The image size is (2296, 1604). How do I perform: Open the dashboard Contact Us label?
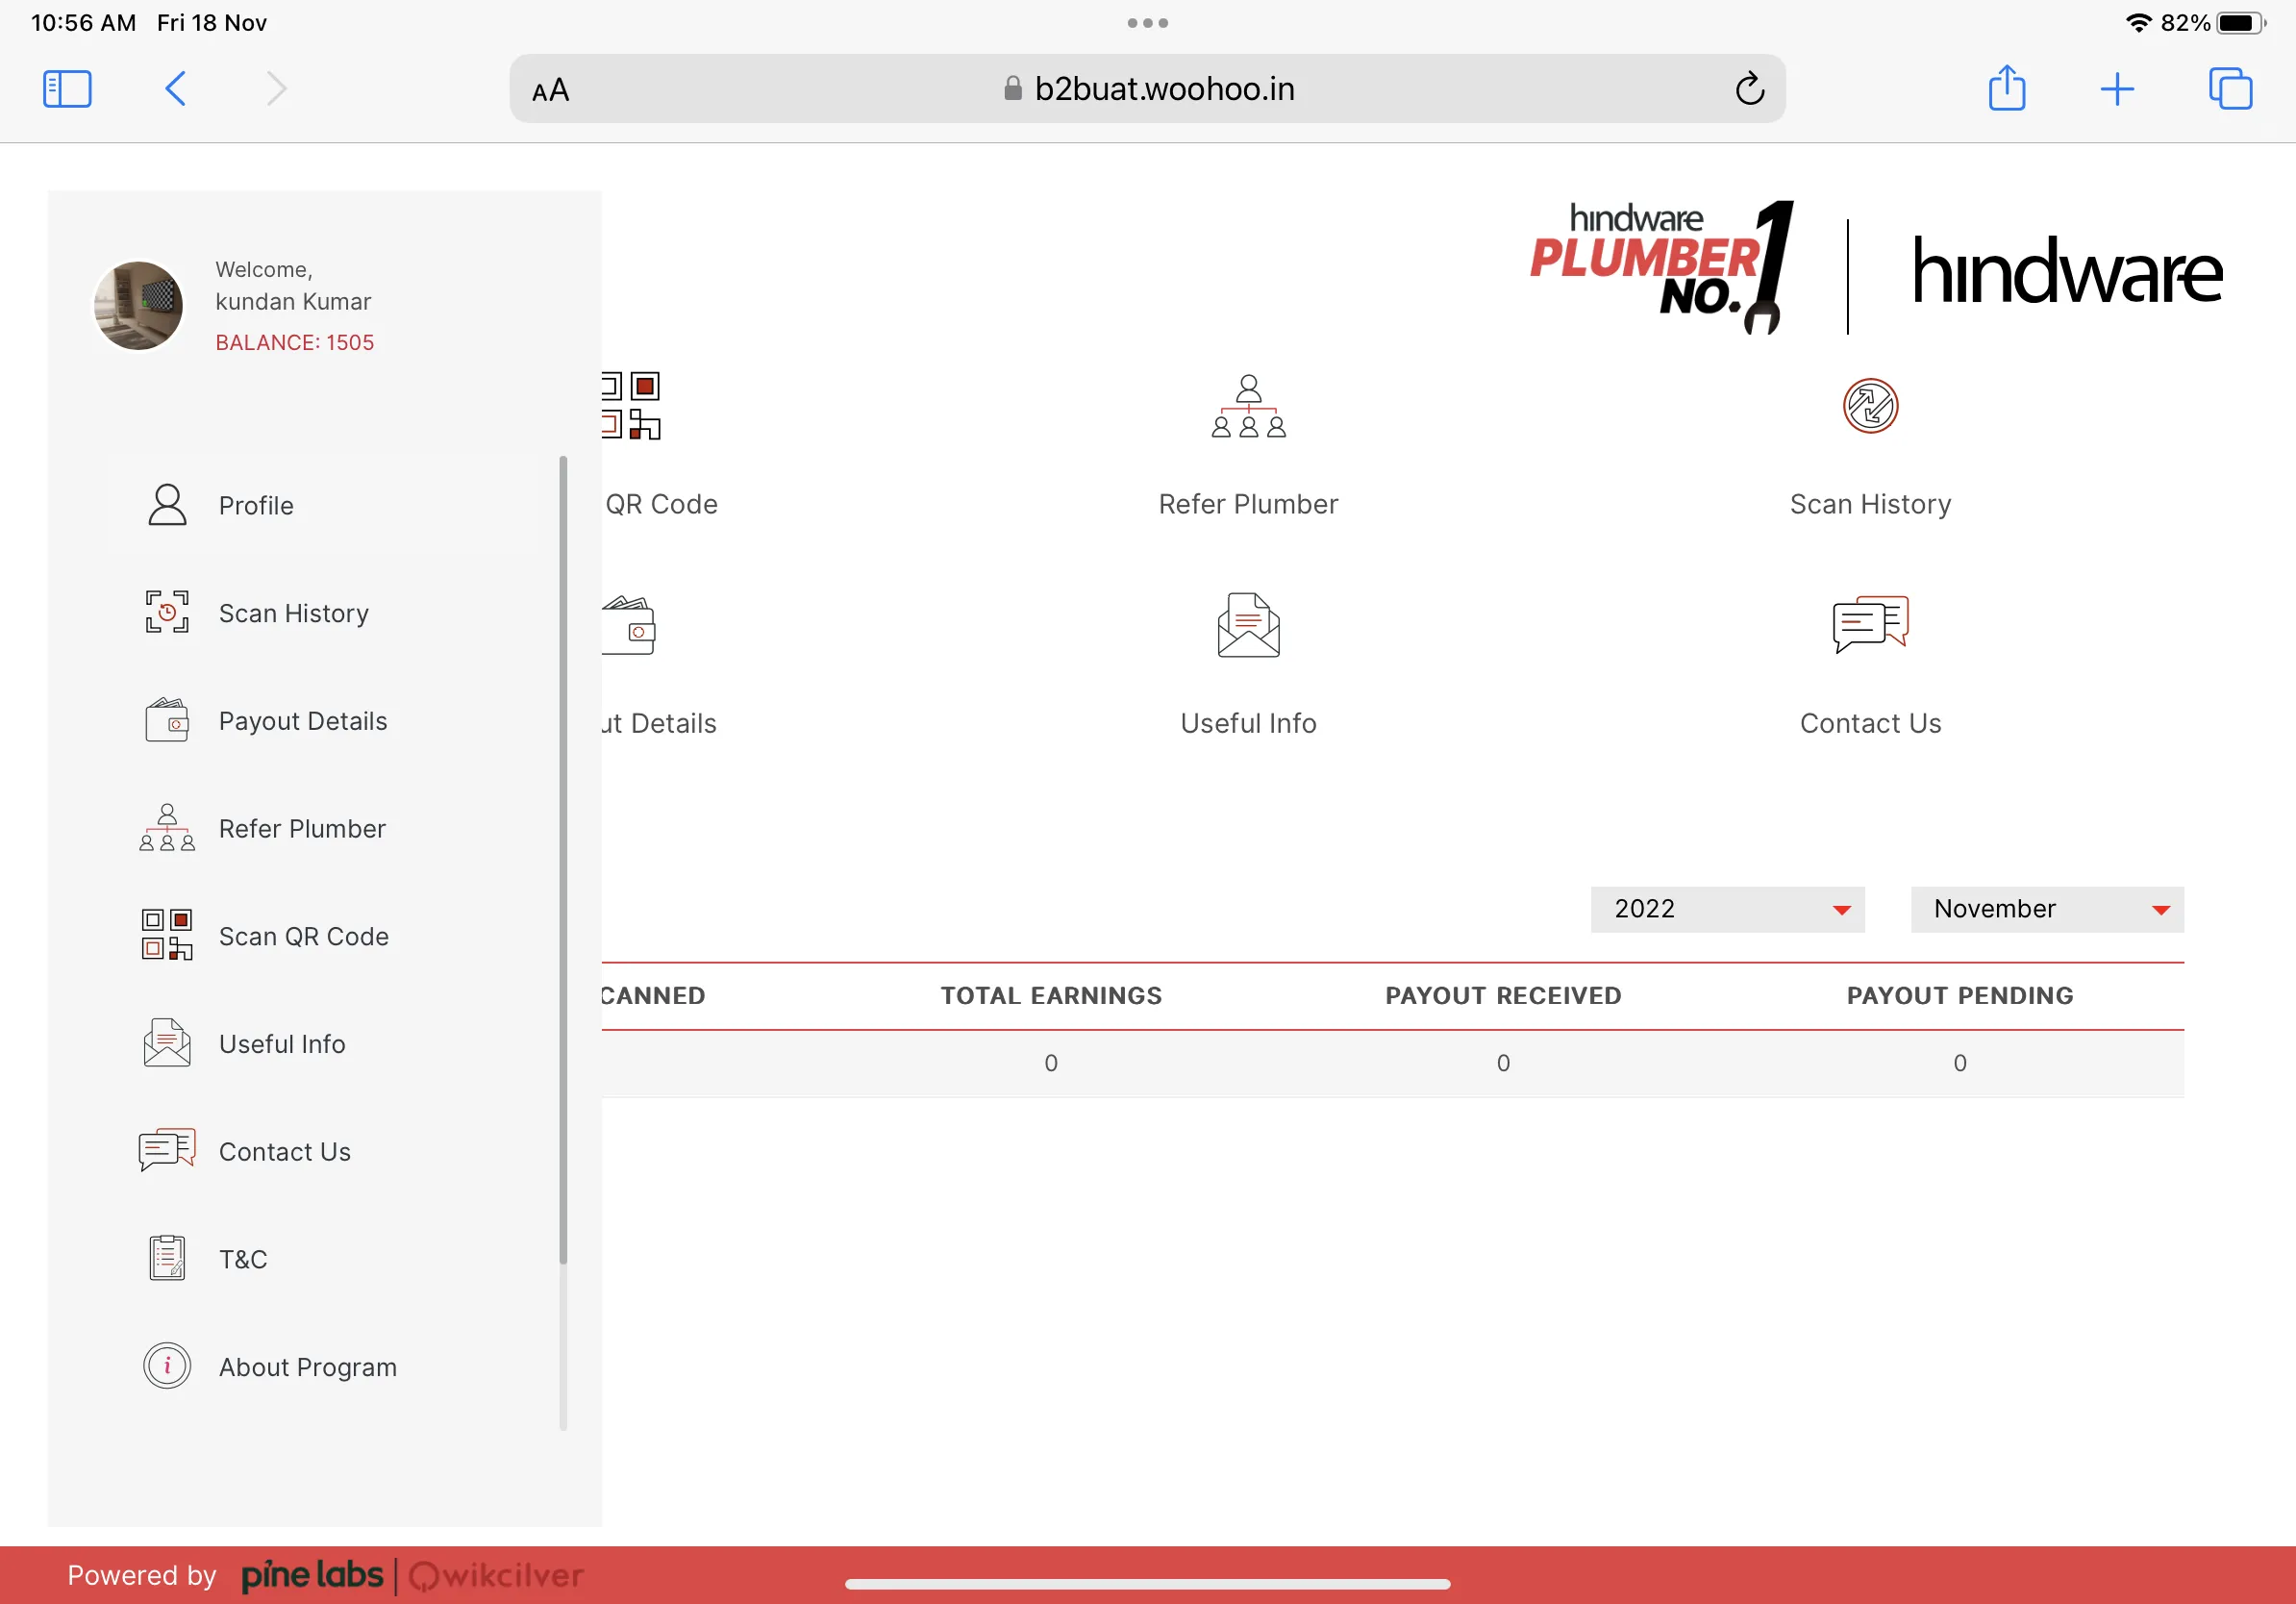(1870, 723)
